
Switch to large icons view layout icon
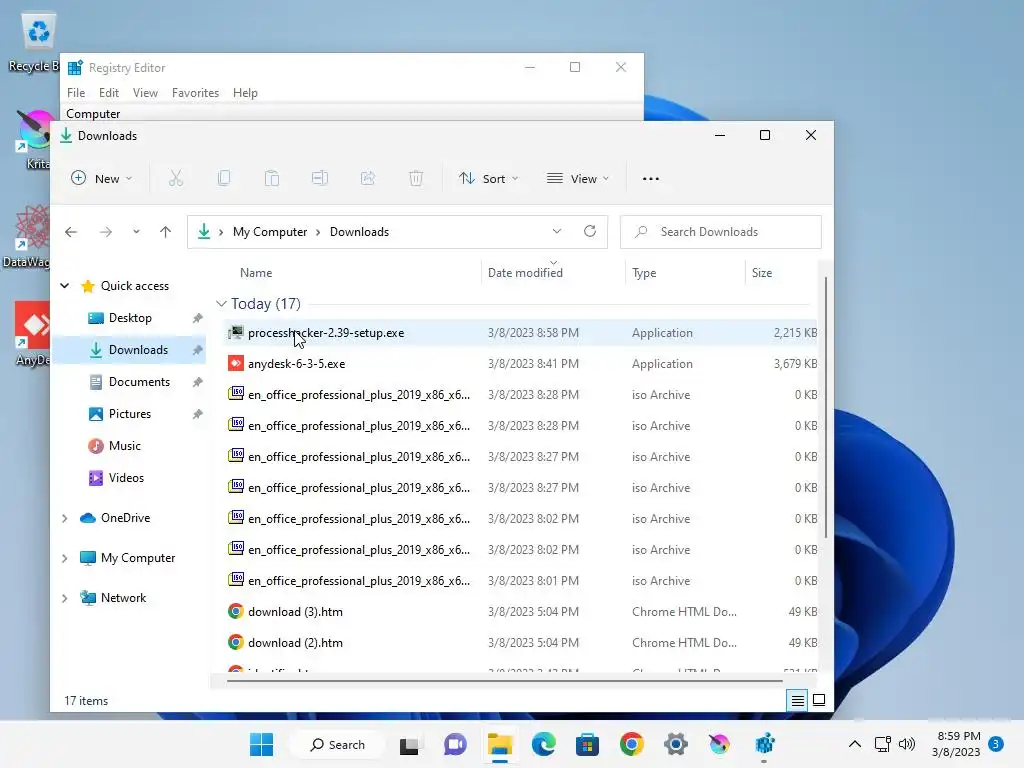[819, 700]
